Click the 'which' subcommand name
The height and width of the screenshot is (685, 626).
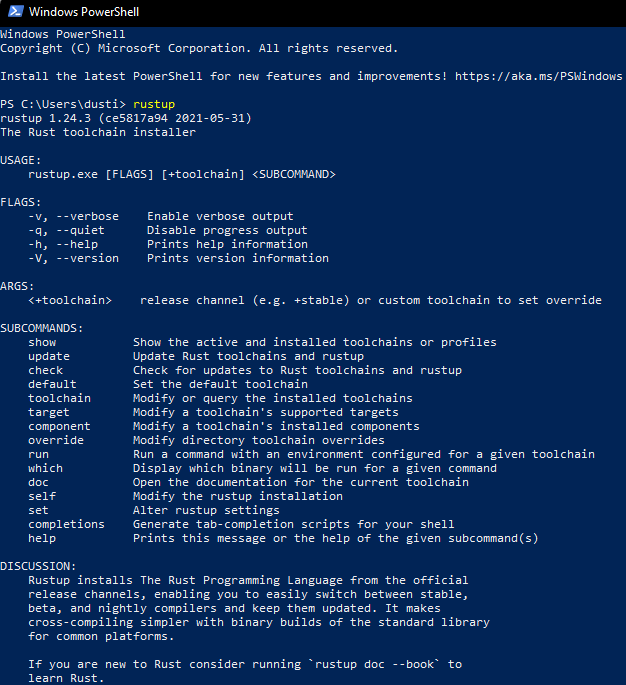(x=46, y=468)
